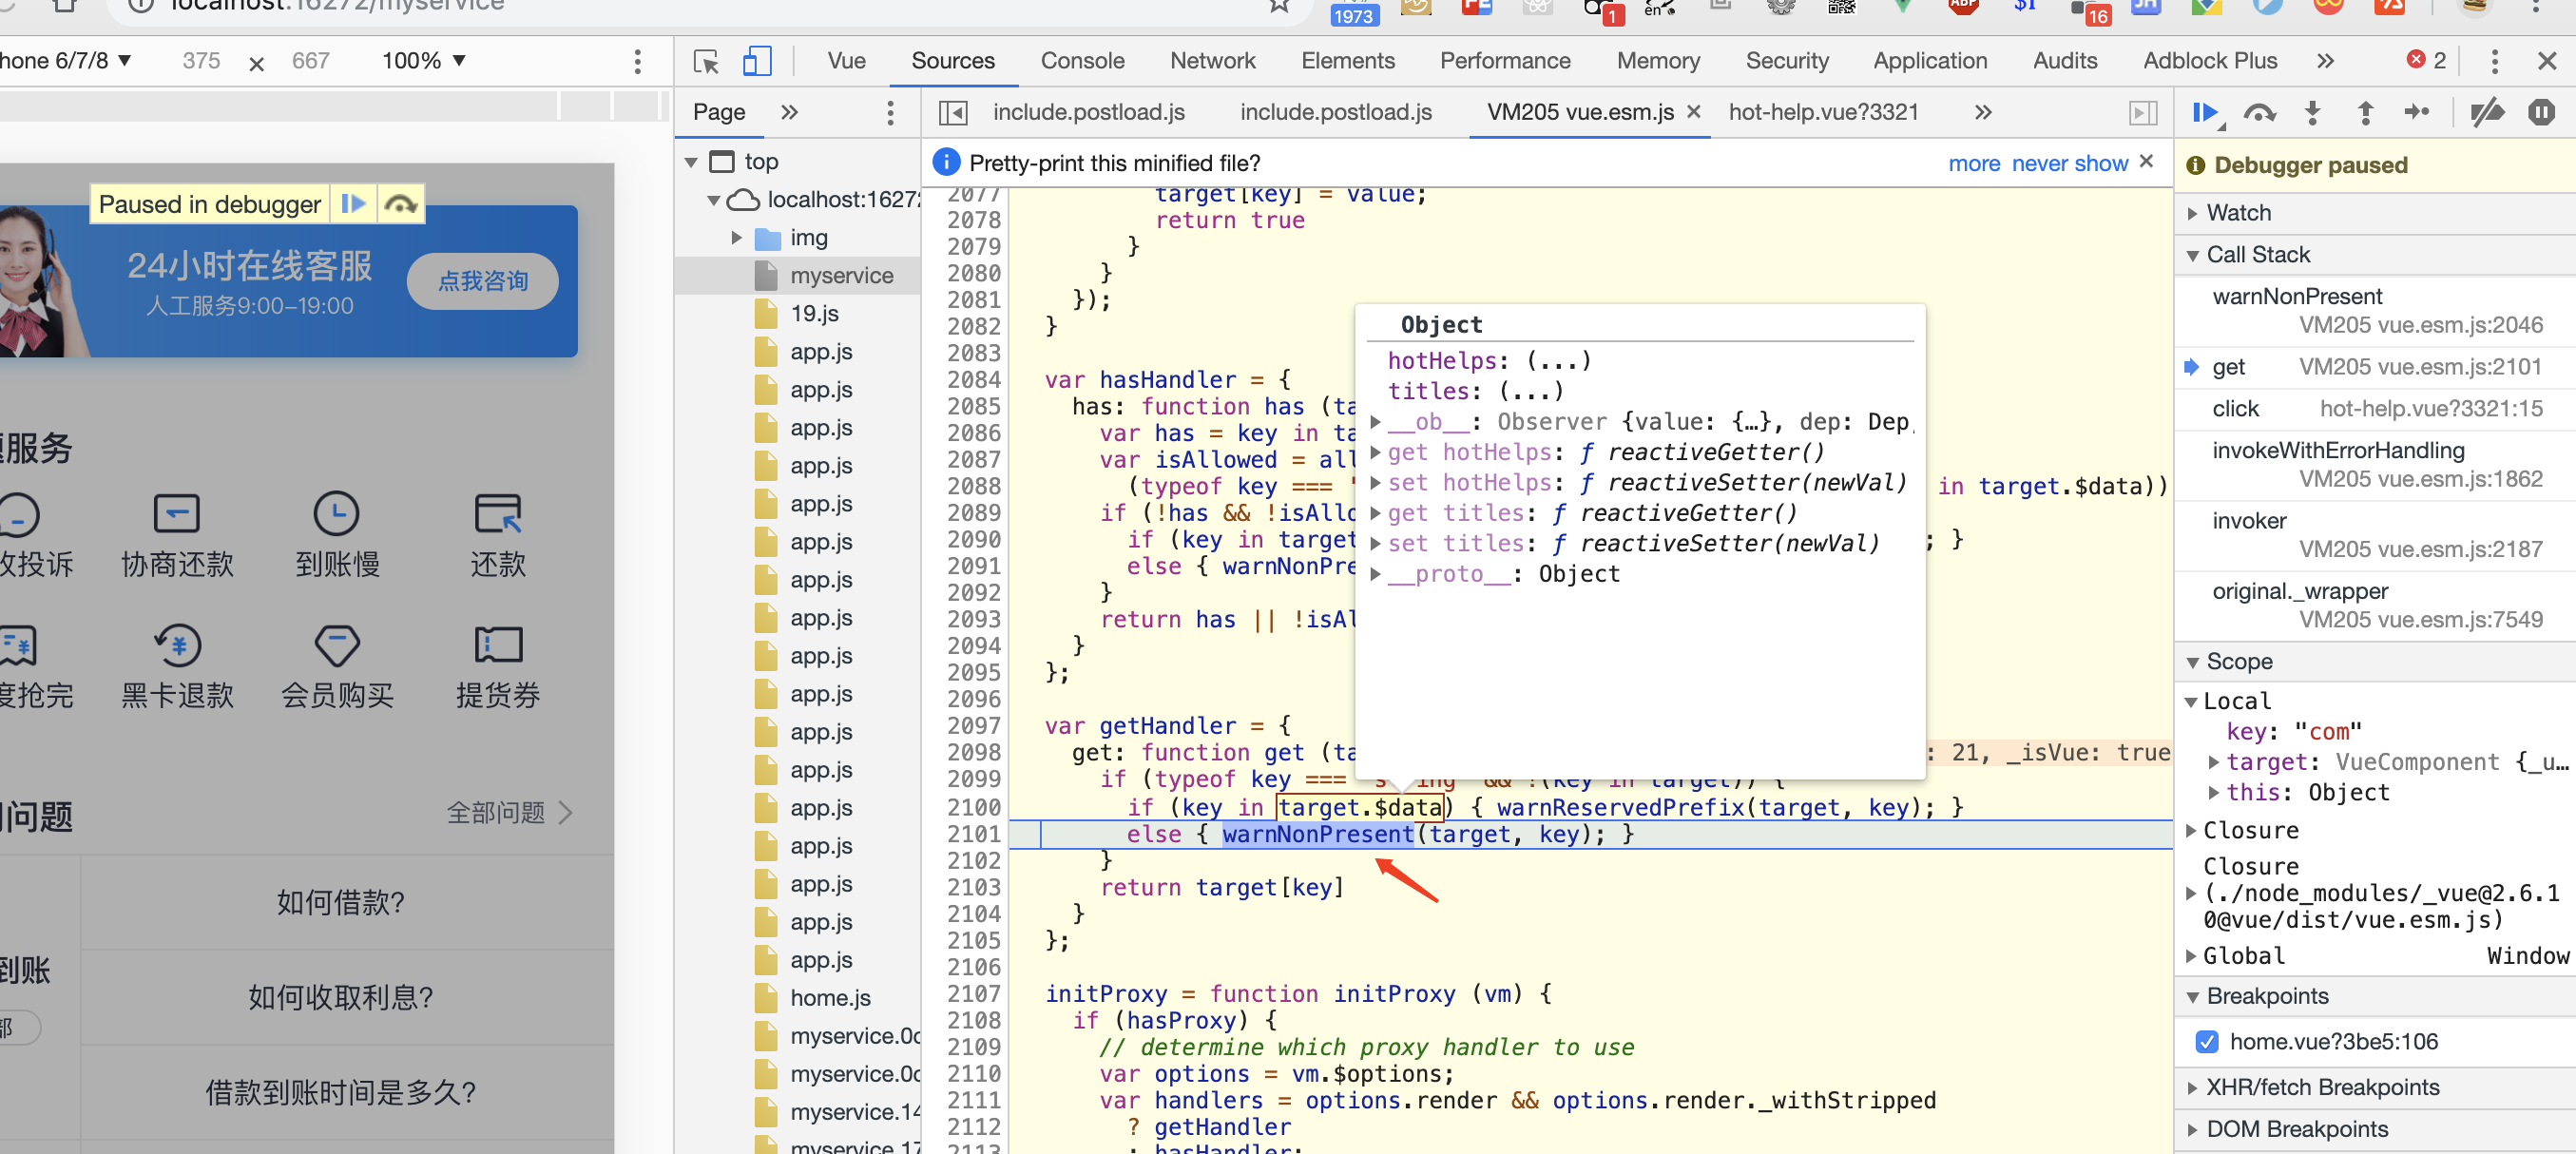This screenshot has height=1154, width=2576.
Task: Click the never show link
Action: [2069, 163]
